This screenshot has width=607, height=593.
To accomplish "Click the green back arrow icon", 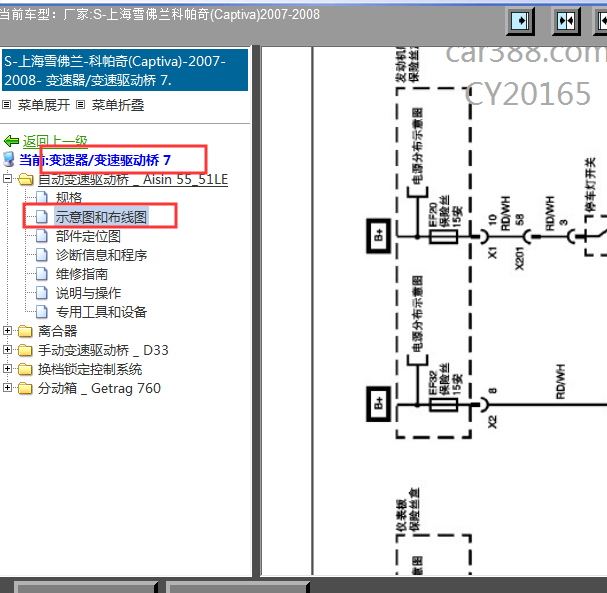I will tap(11, 141).
